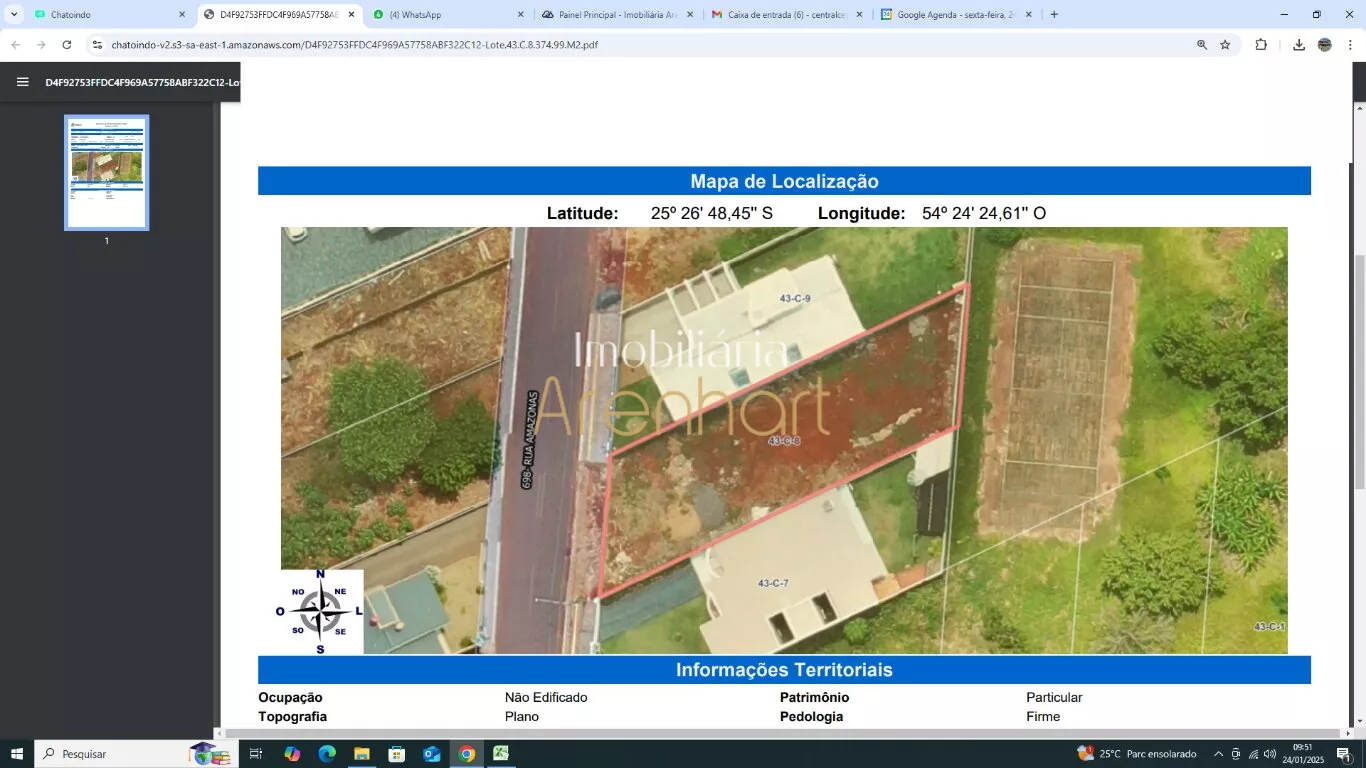View site information icon in address bar
Screen dimensions: 1366x768
pos(97,45)
